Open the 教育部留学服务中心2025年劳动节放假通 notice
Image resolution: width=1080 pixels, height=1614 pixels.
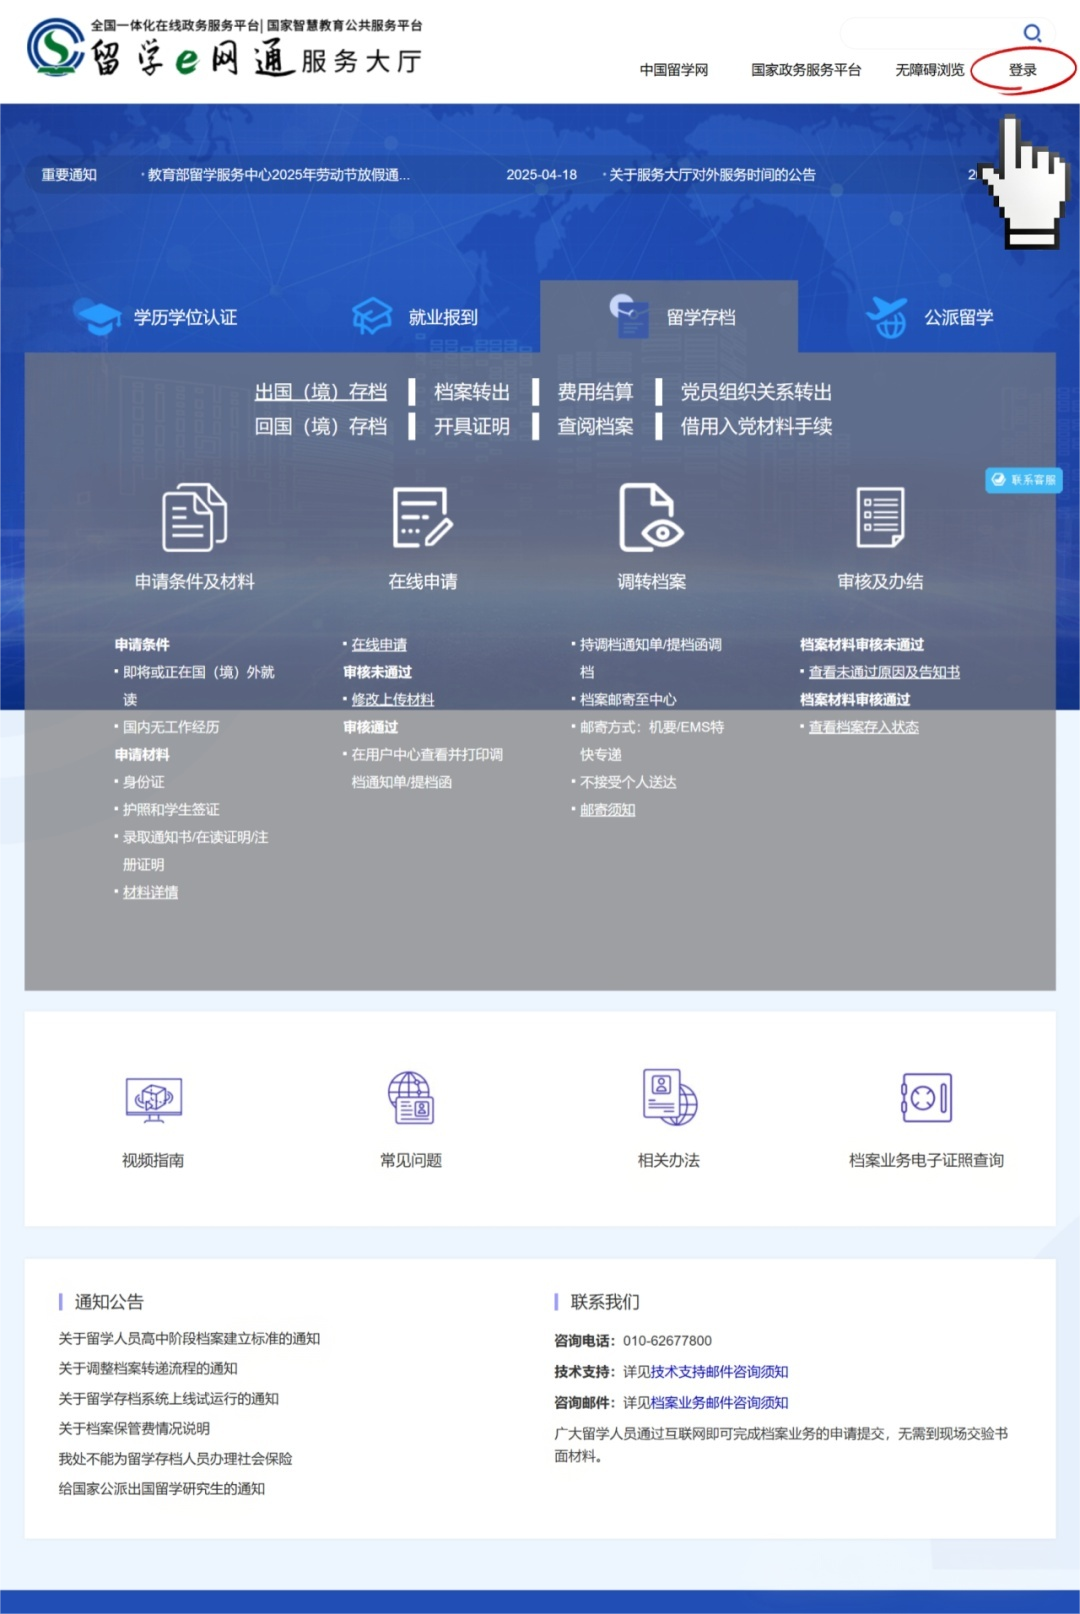tap(278, 175)
